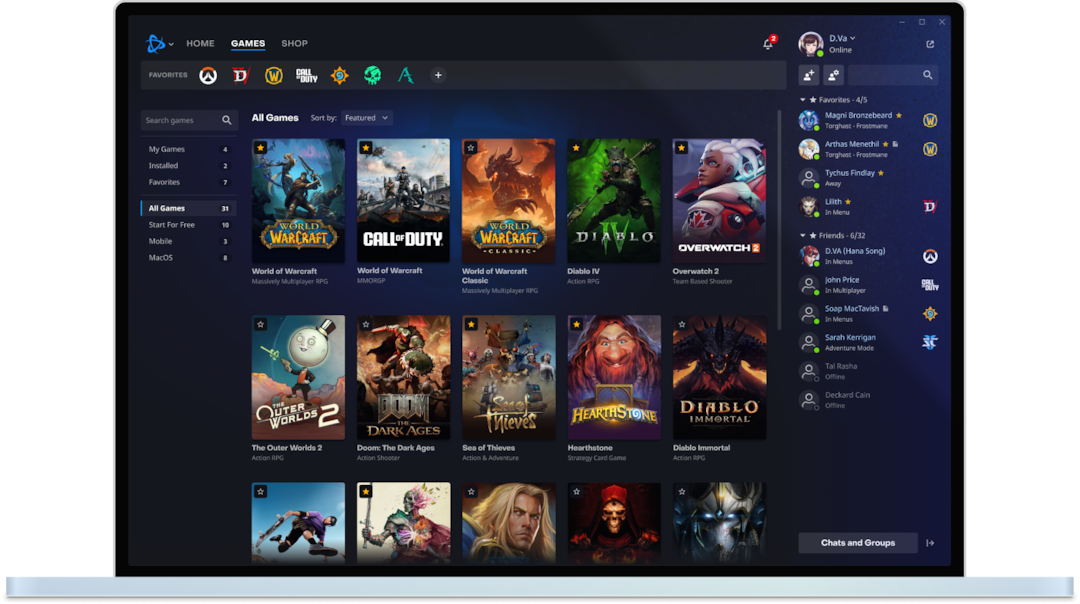Select Overwatch in the favorites bar

pyautogui.click(x=206, y=74)
